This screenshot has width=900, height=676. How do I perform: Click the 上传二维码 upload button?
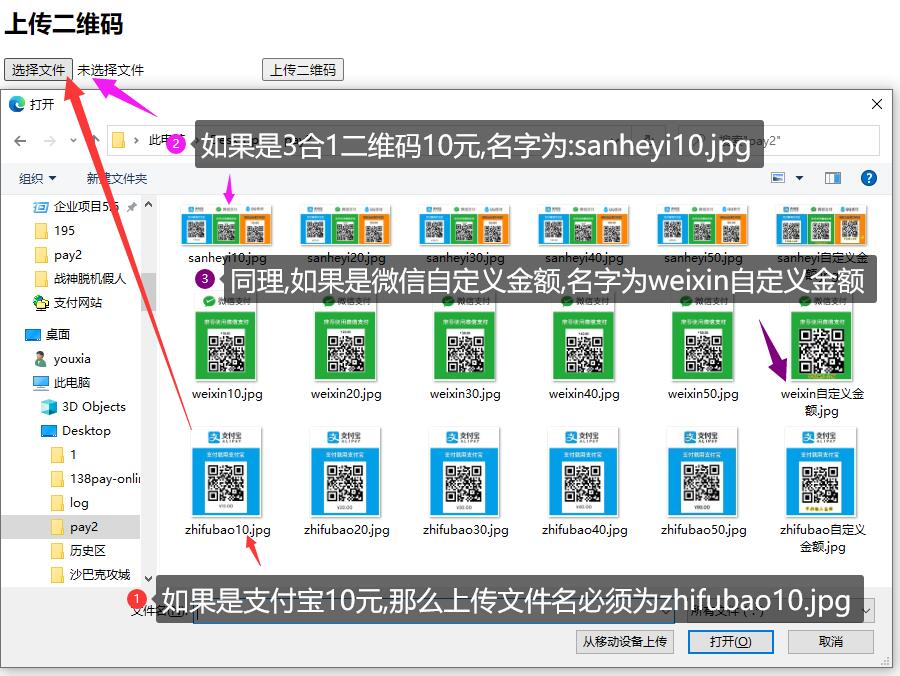click(302, 70)
